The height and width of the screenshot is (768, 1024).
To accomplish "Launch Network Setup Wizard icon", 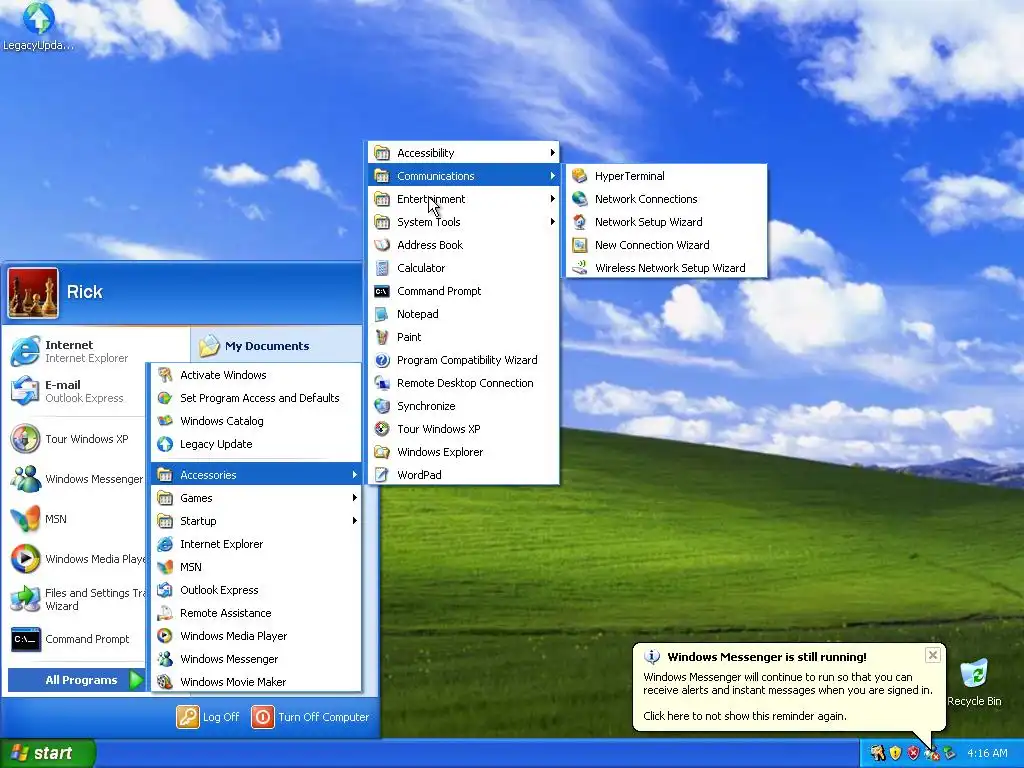I will [579, 222].
